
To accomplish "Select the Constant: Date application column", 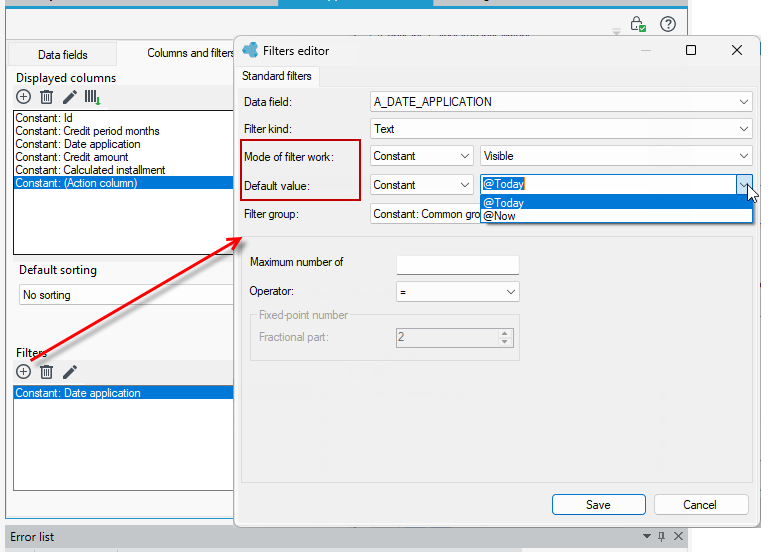I will click(x=123, y=144).
